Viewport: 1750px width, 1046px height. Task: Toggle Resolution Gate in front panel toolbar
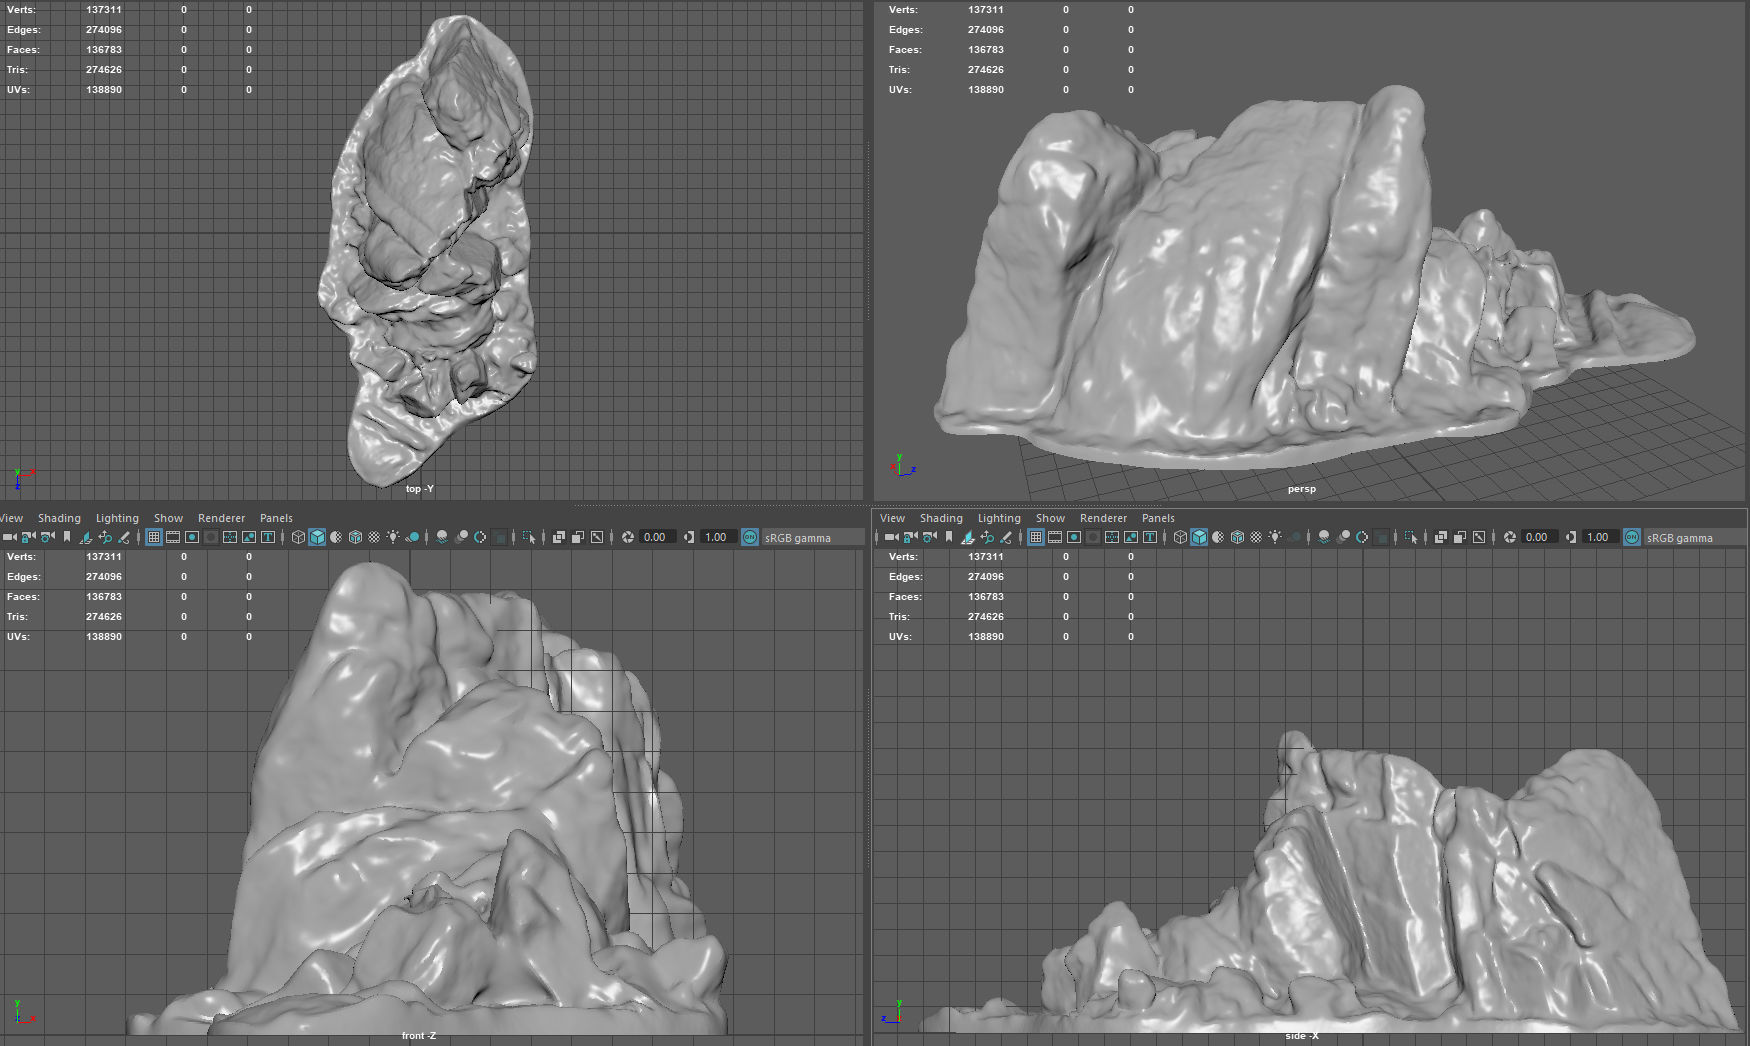192,537
